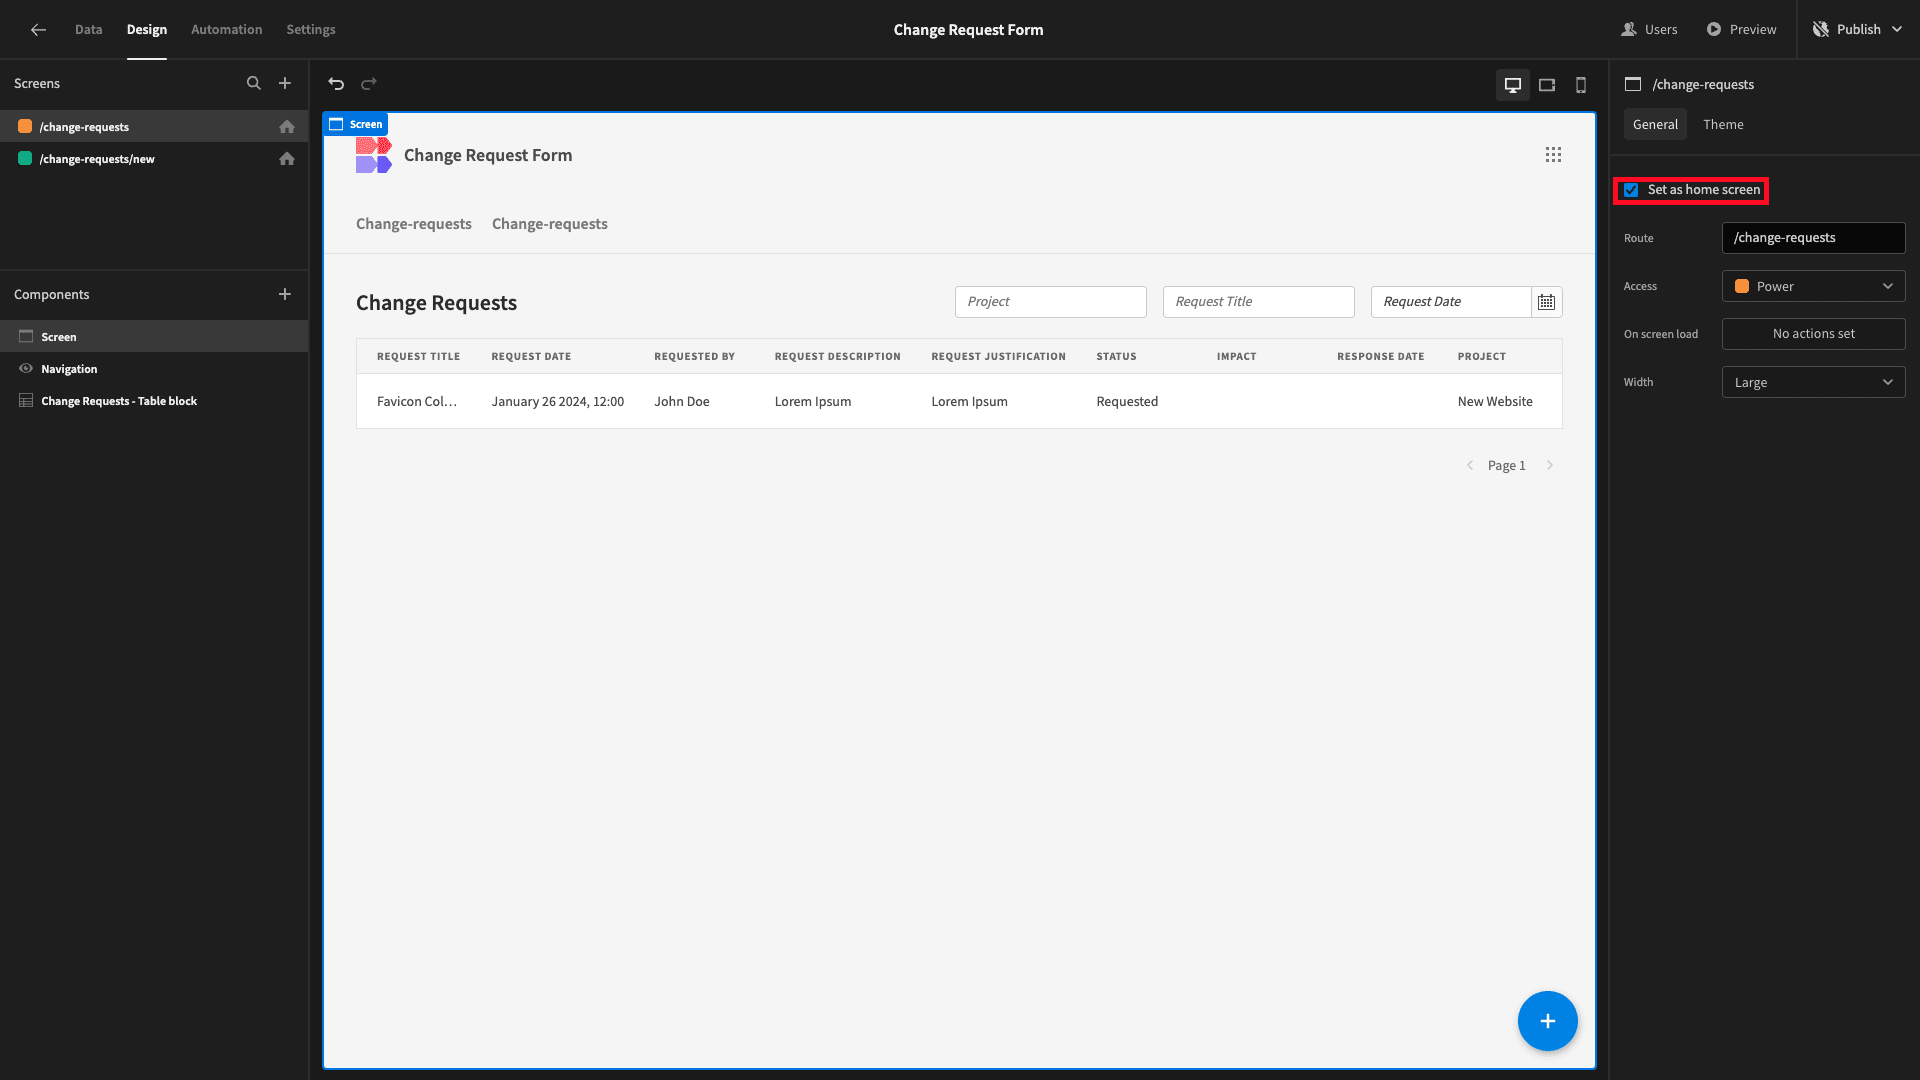1920x1080 pixels.
Task: Select /change-requests/new in Screens list
Action: [x=154, y=159]
